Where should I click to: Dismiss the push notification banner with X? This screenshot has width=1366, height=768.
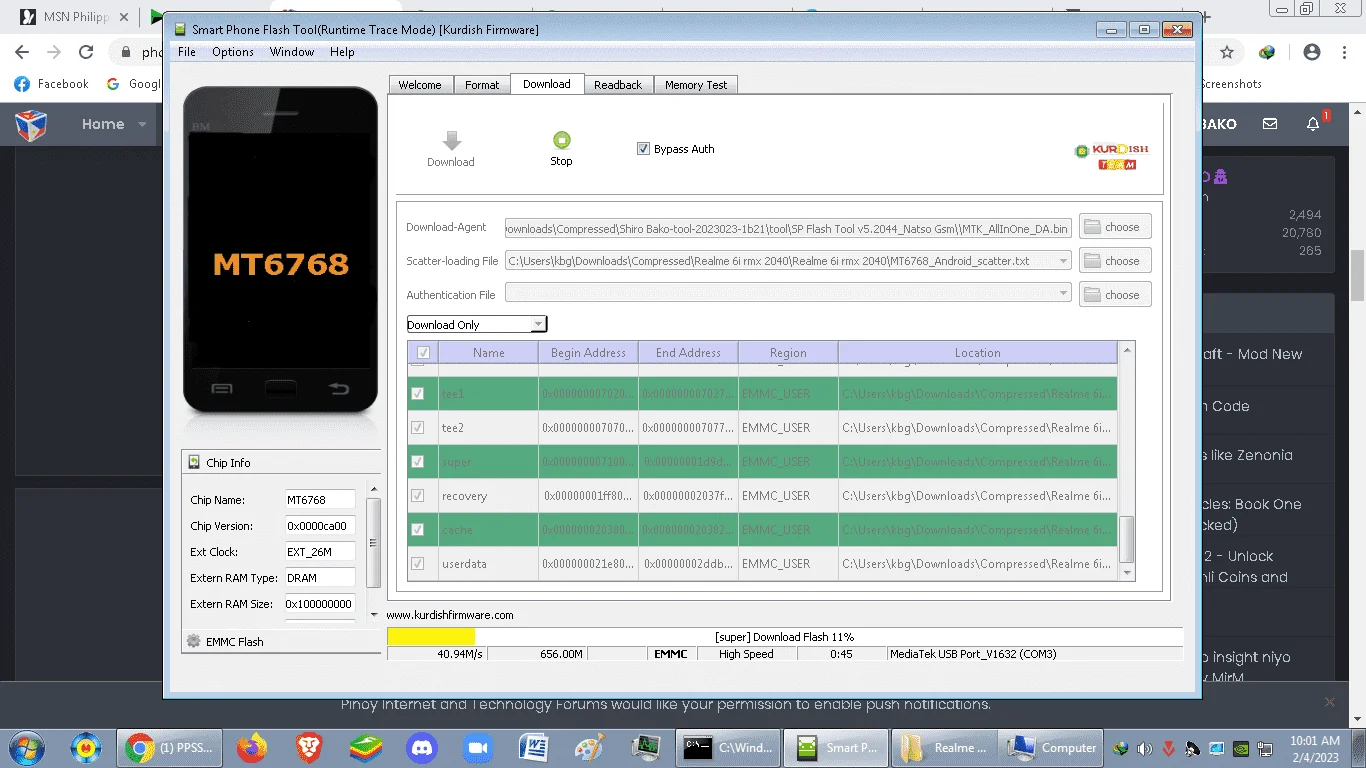coord(1330,702)
